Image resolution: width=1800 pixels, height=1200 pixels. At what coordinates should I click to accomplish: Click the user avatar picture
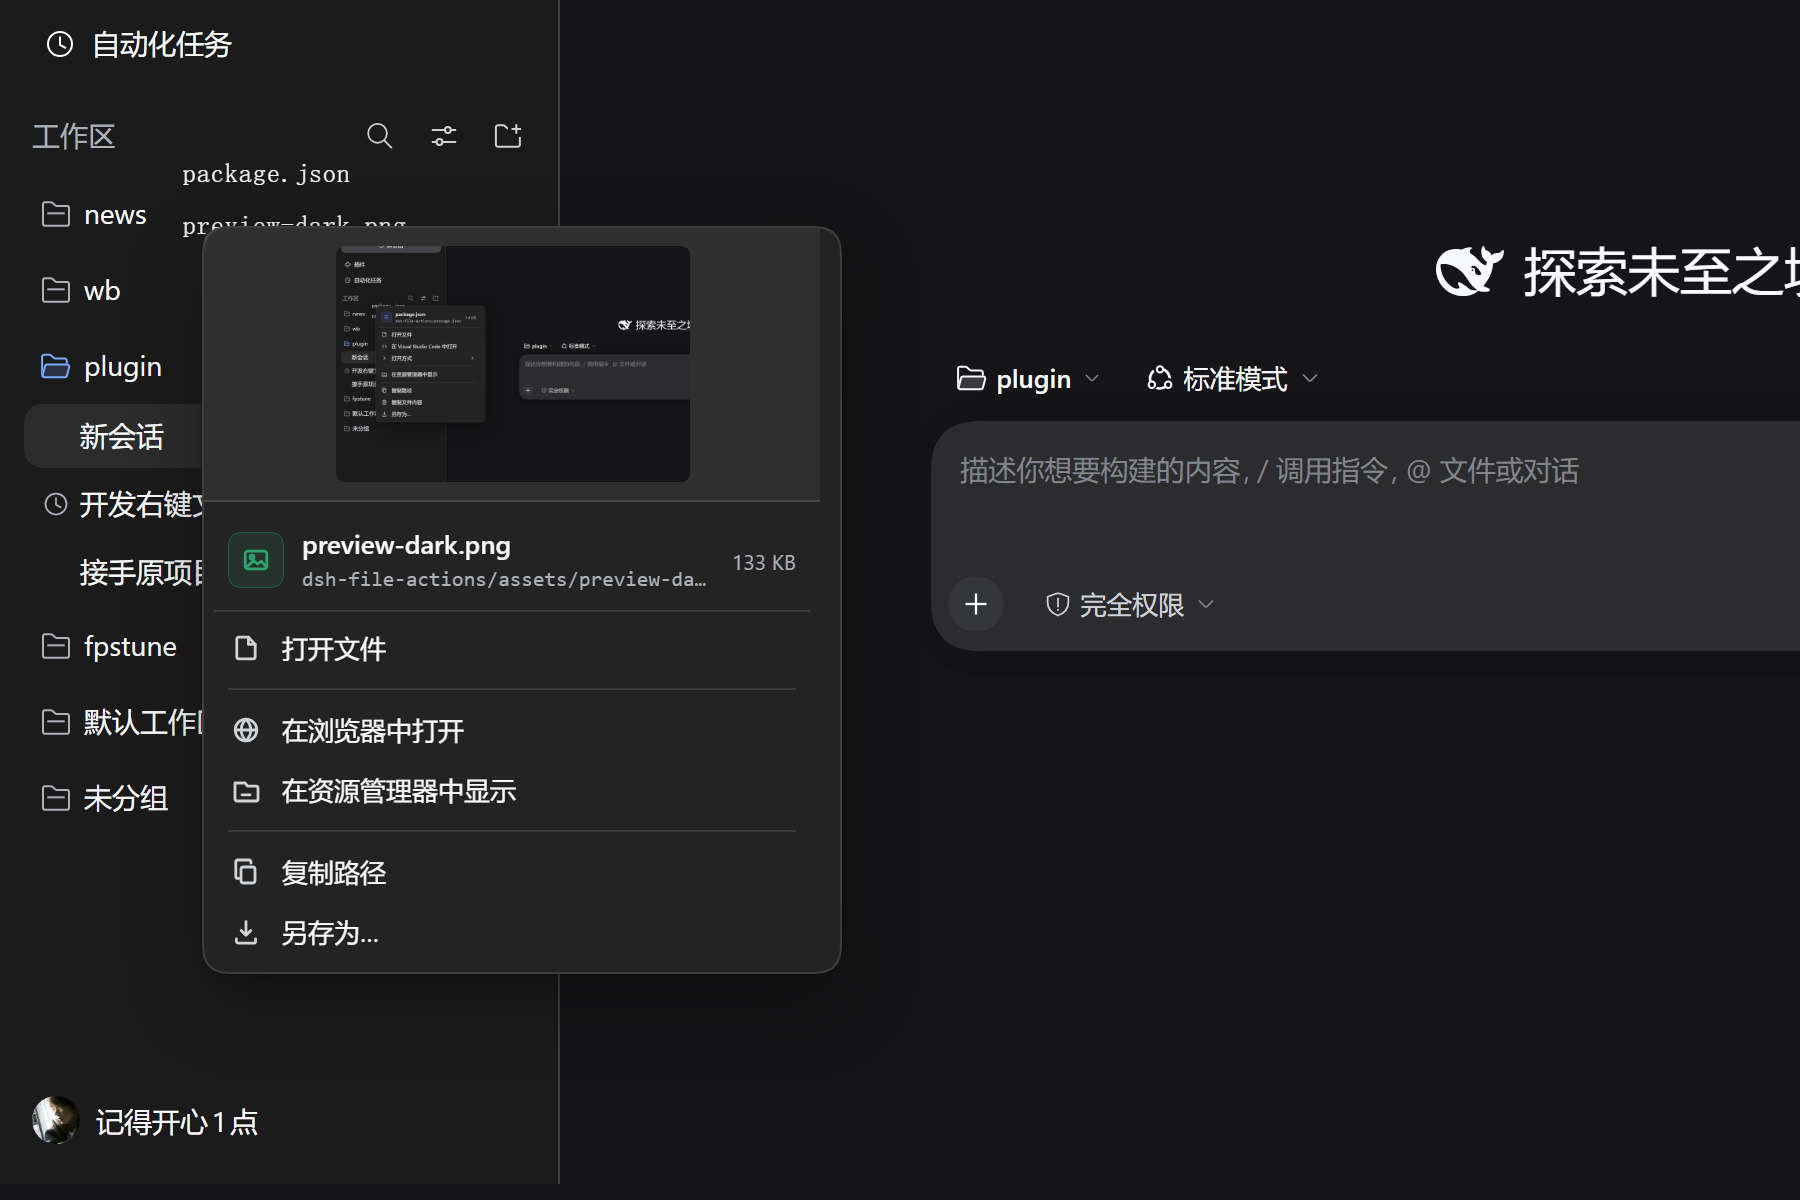coord(56,1120)
